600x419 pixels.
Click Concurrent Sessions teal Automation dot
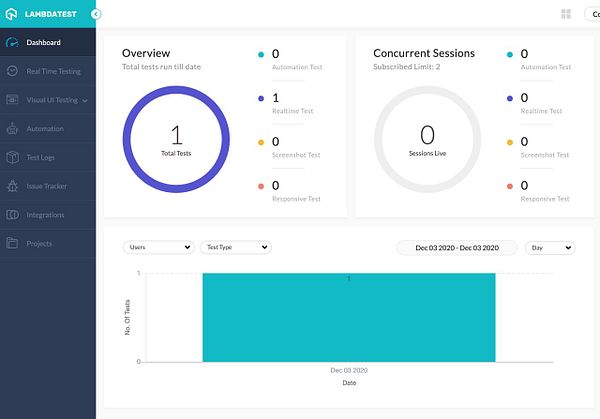[x=510, y=54]
